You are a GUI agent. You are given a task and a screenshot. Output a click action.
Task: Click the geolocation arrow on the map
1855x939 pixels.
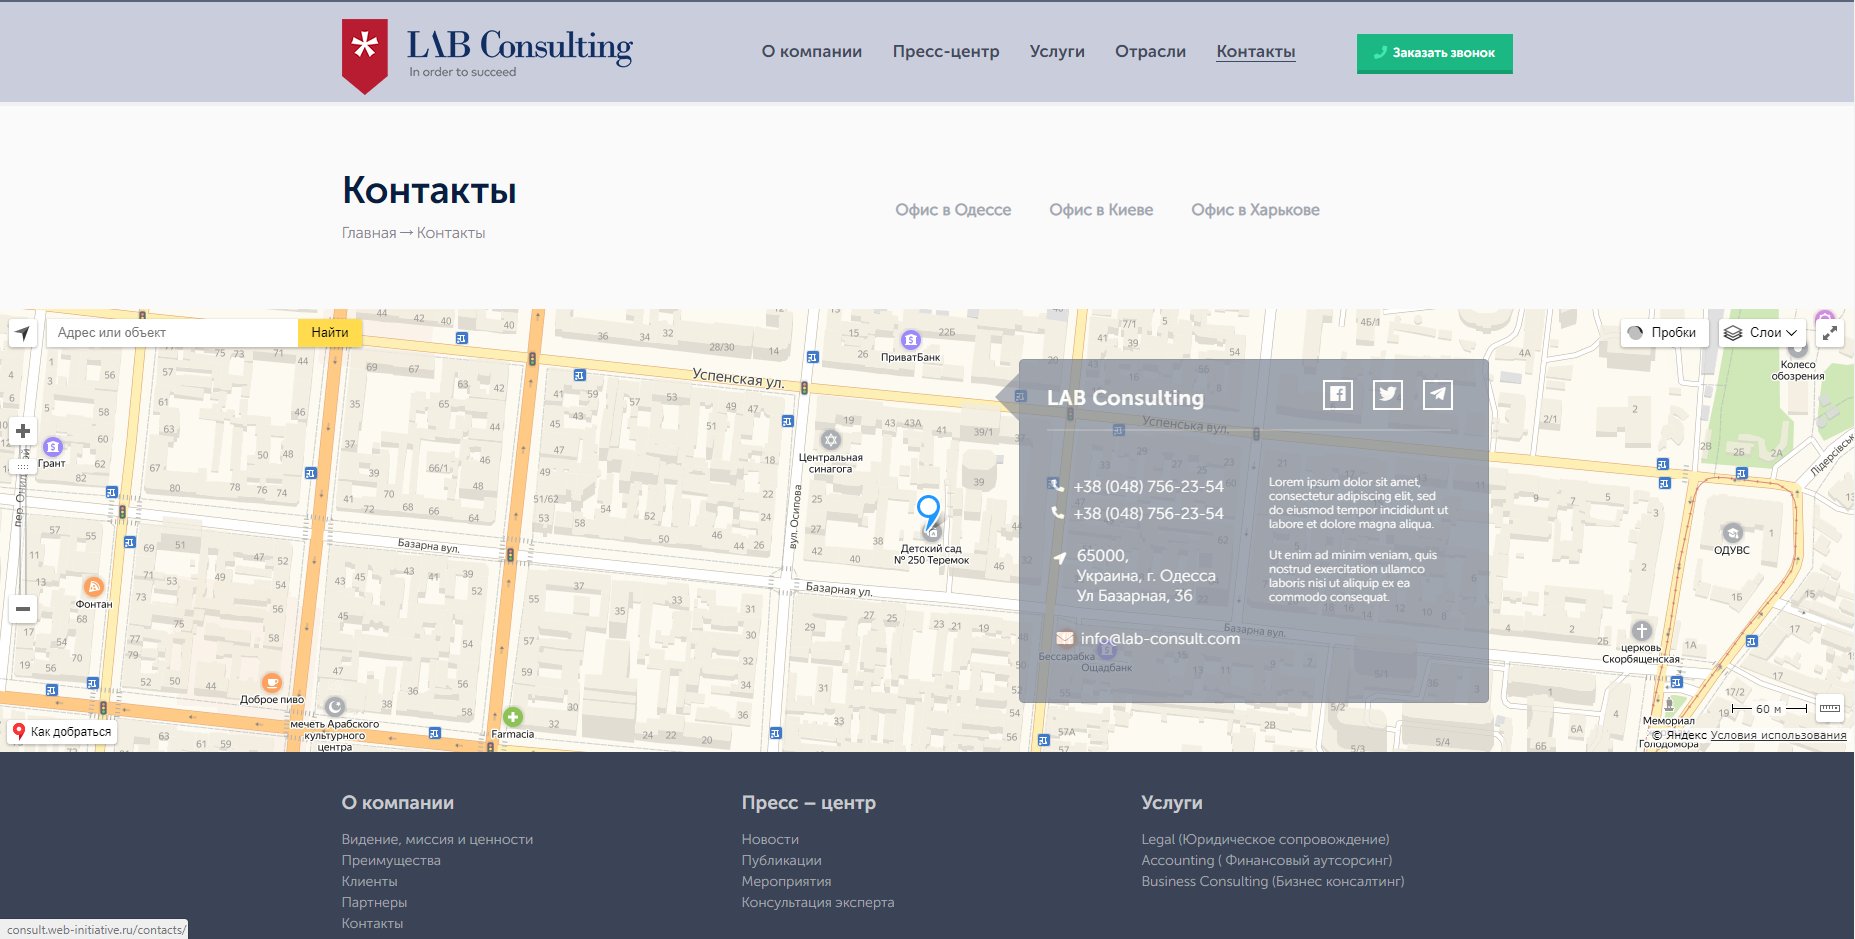(x=23, y=333)
